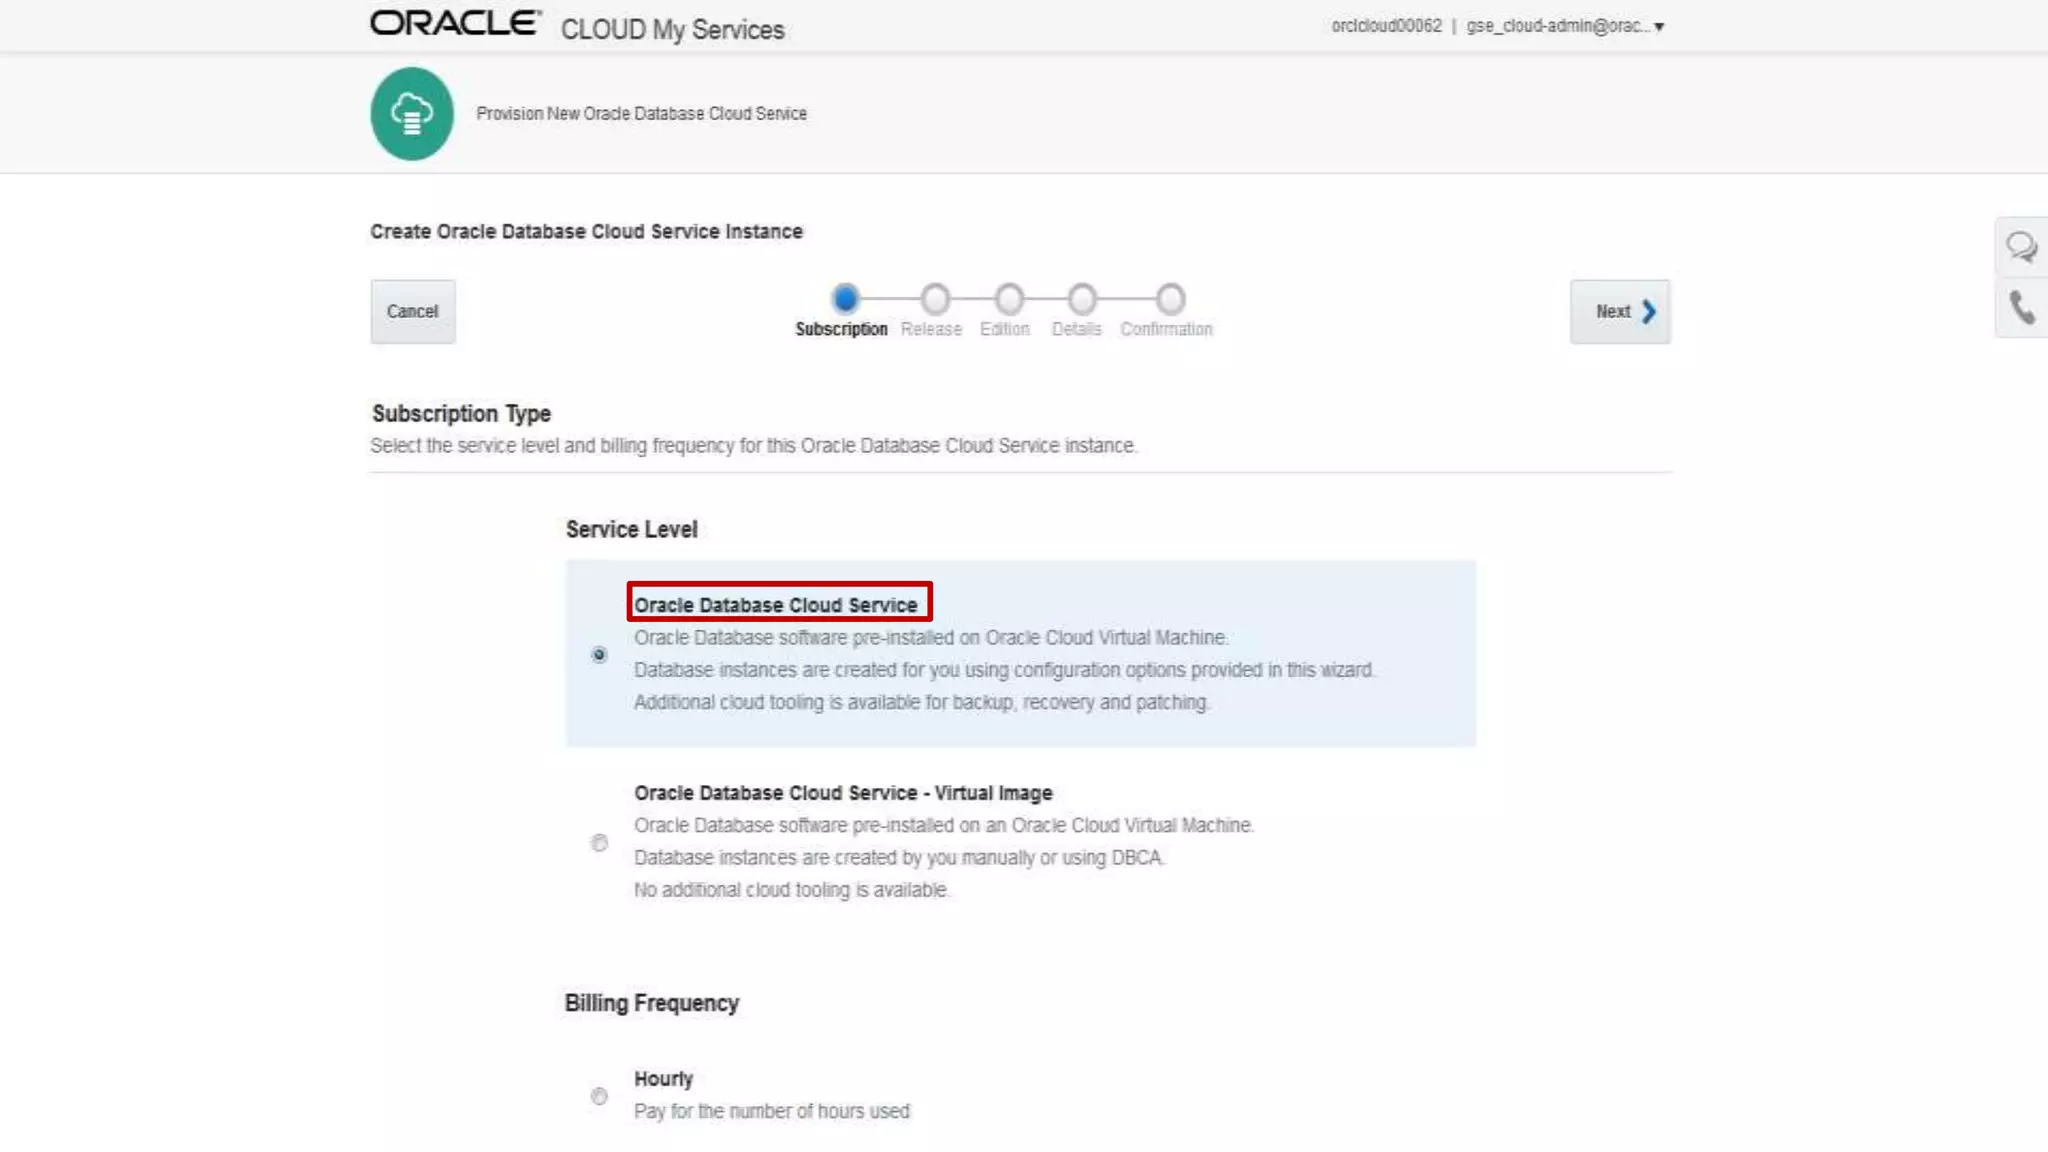Screen dimensions: 2048x1152
Task: Click the CLOUD My Services title
Action: point(673,30)
